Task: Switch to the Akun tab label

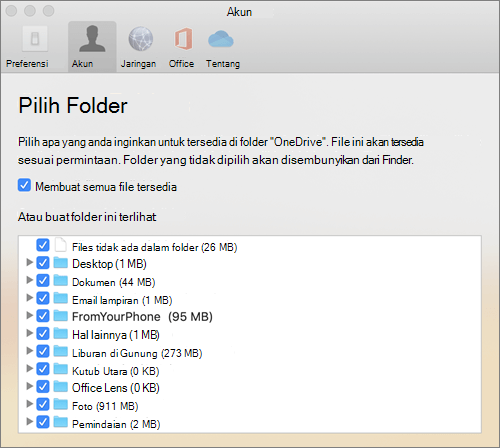Action: pos(82,63)
